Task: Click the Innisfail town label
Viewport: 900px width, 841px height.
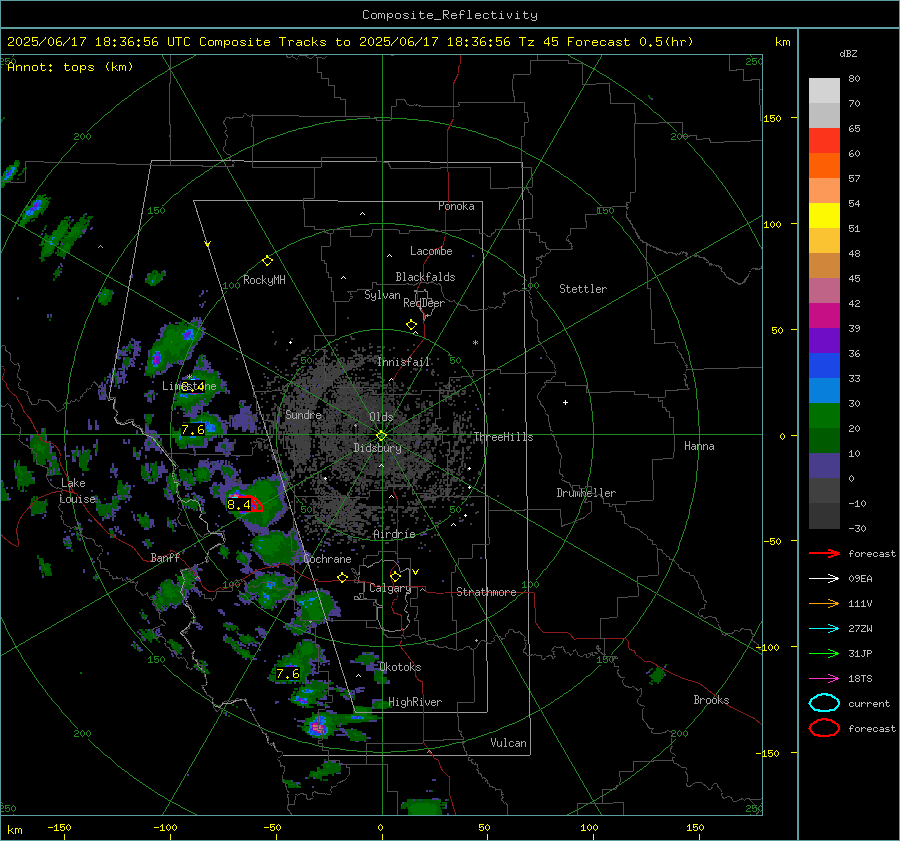Action: pyautogui.click(x=404, y=362)
